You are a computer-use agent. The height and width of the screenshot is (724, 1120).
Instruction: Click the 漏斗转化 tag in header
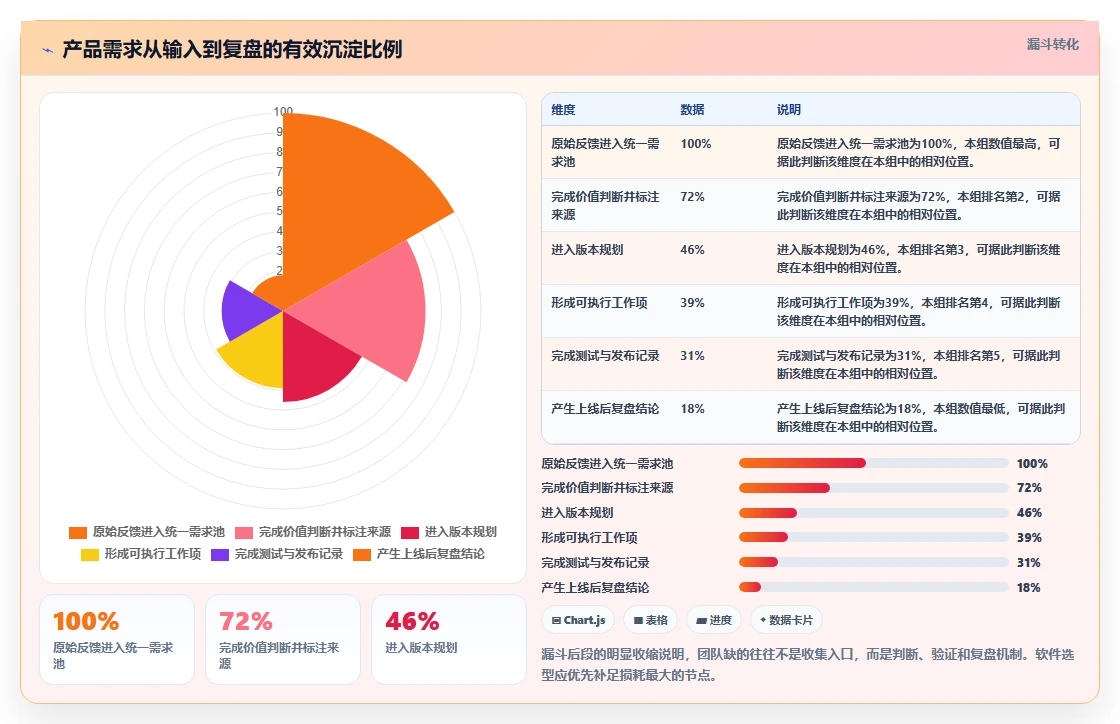tap(1052, 44)
